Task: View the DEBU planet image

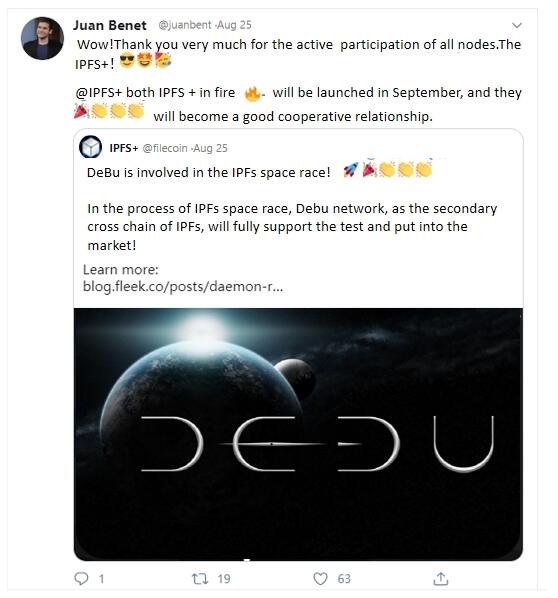Action: pos(298,434)
